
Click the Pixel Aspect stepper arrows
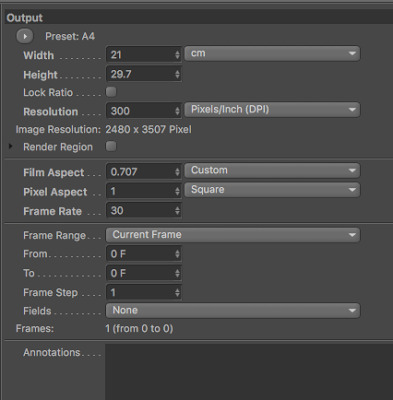pos(177,191)
